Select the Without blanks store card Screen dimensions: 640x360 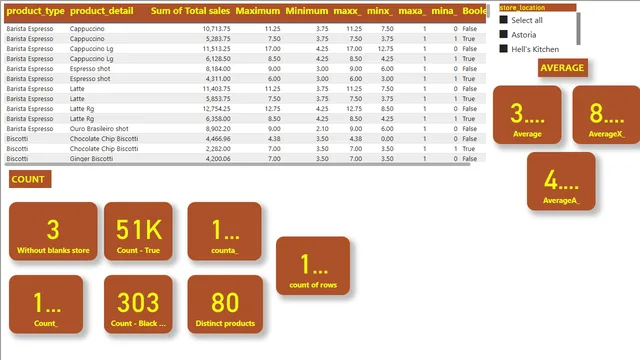coord(53,231)
